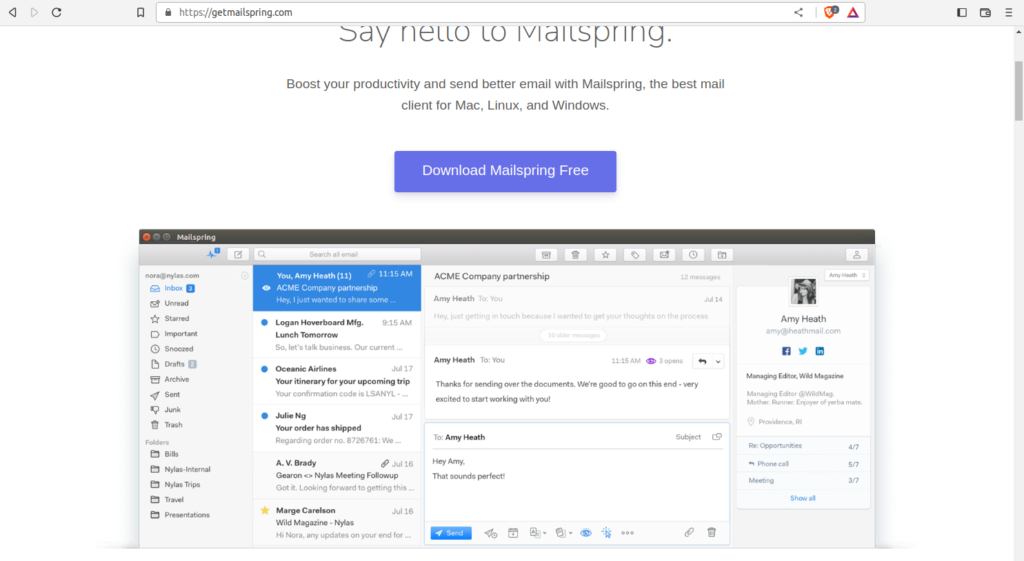This screenshot has height=561, width=1024.
Task: Click the archive toolbar icon
Action: point(547,255)
